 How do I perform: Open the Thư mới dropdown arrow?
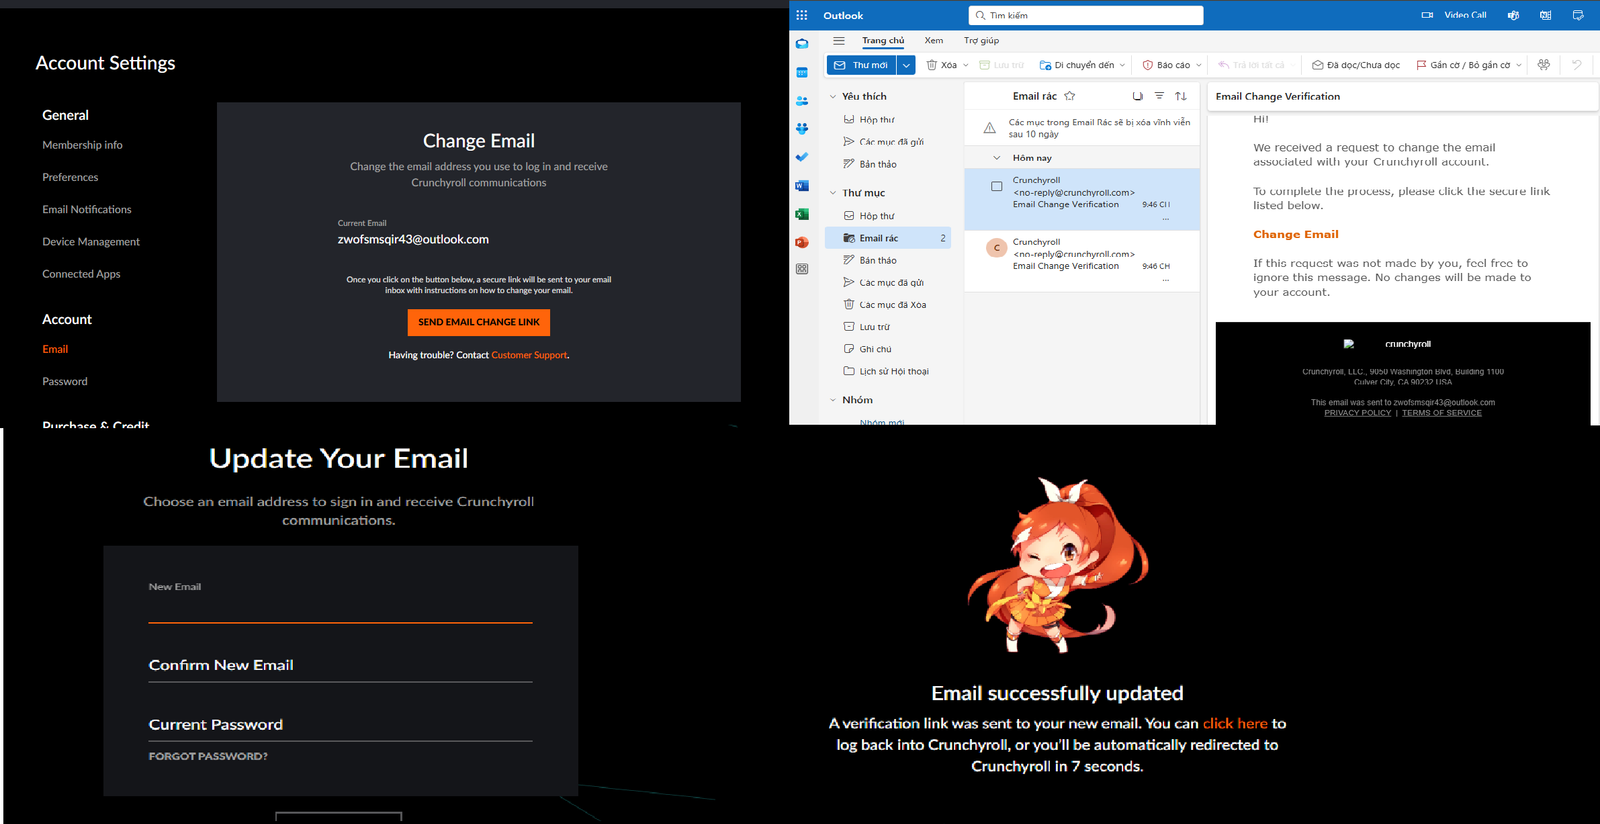click(906, 65)
